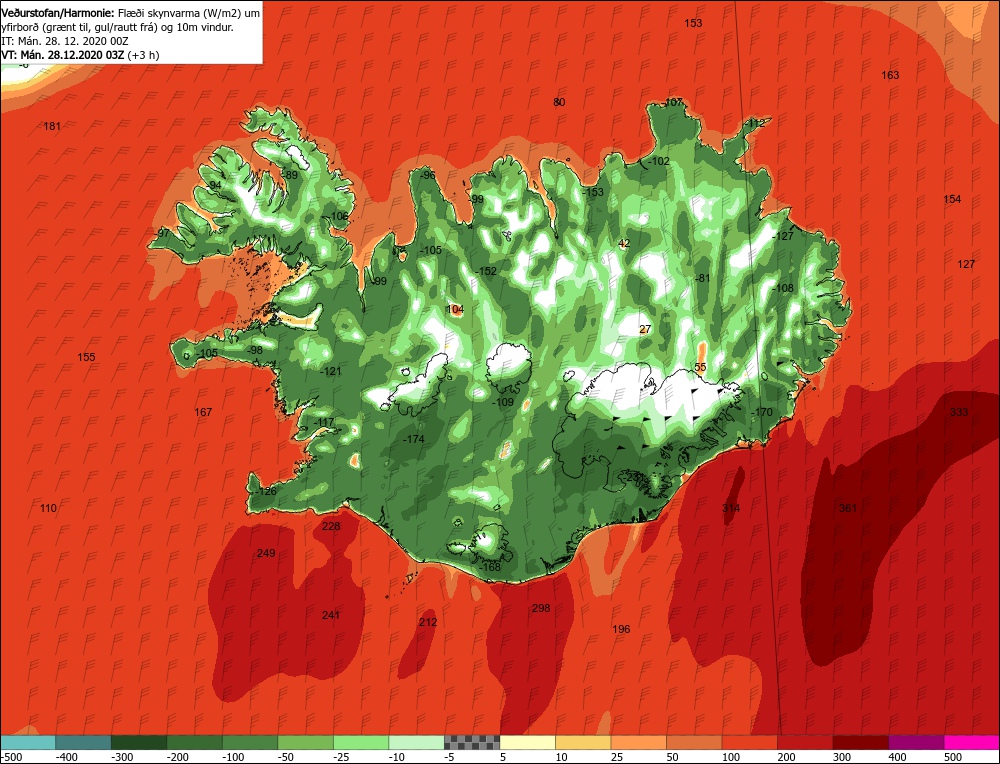Select the valid time line 'VT: Mán. 28.12.2020 03Z'
The image size is (1000, 764).
tap(62, 55)
